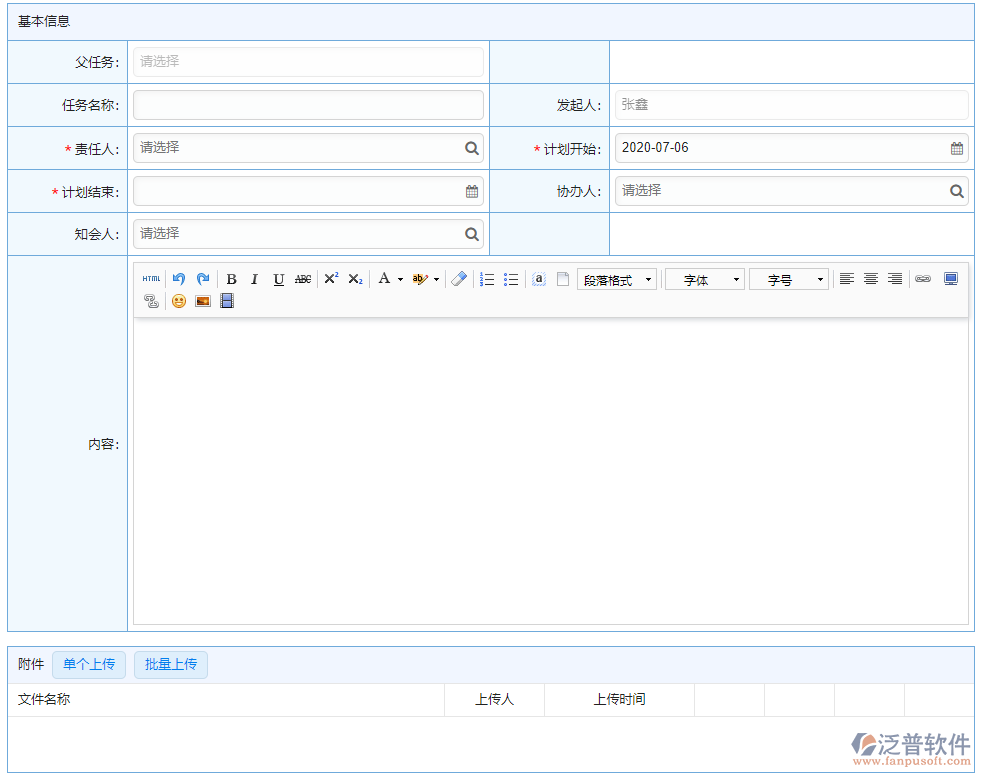Click the 任务名称 task name input field

pyautogui.click(x=308, y=105)
